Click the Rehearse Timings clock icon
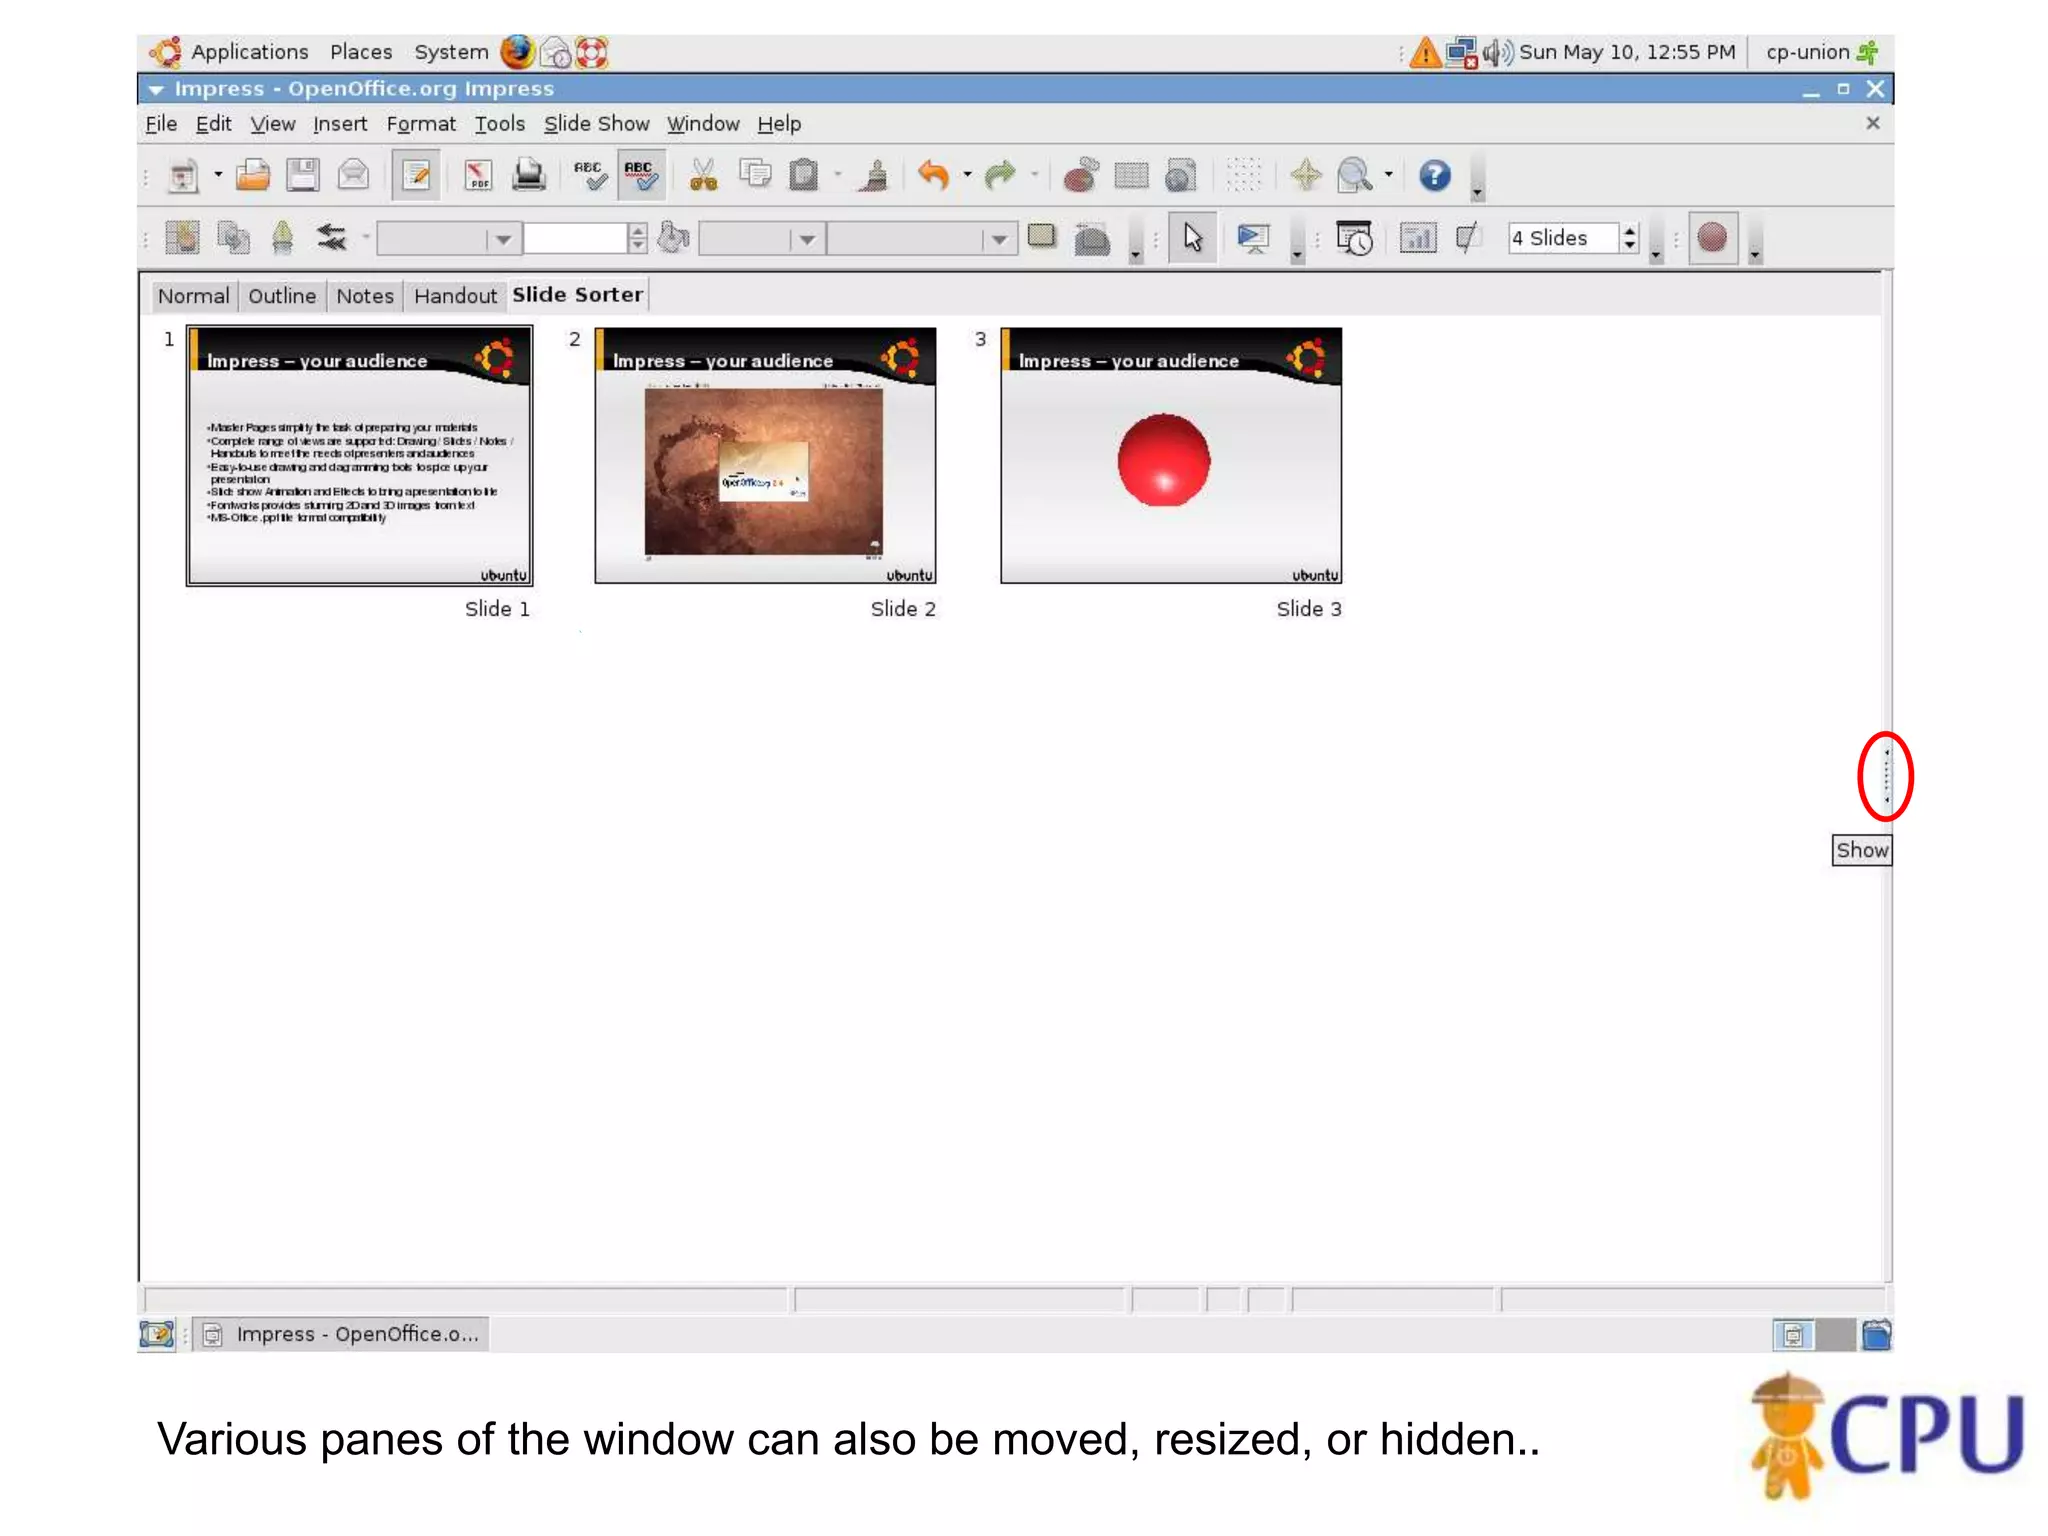 tap(1354, 238)
